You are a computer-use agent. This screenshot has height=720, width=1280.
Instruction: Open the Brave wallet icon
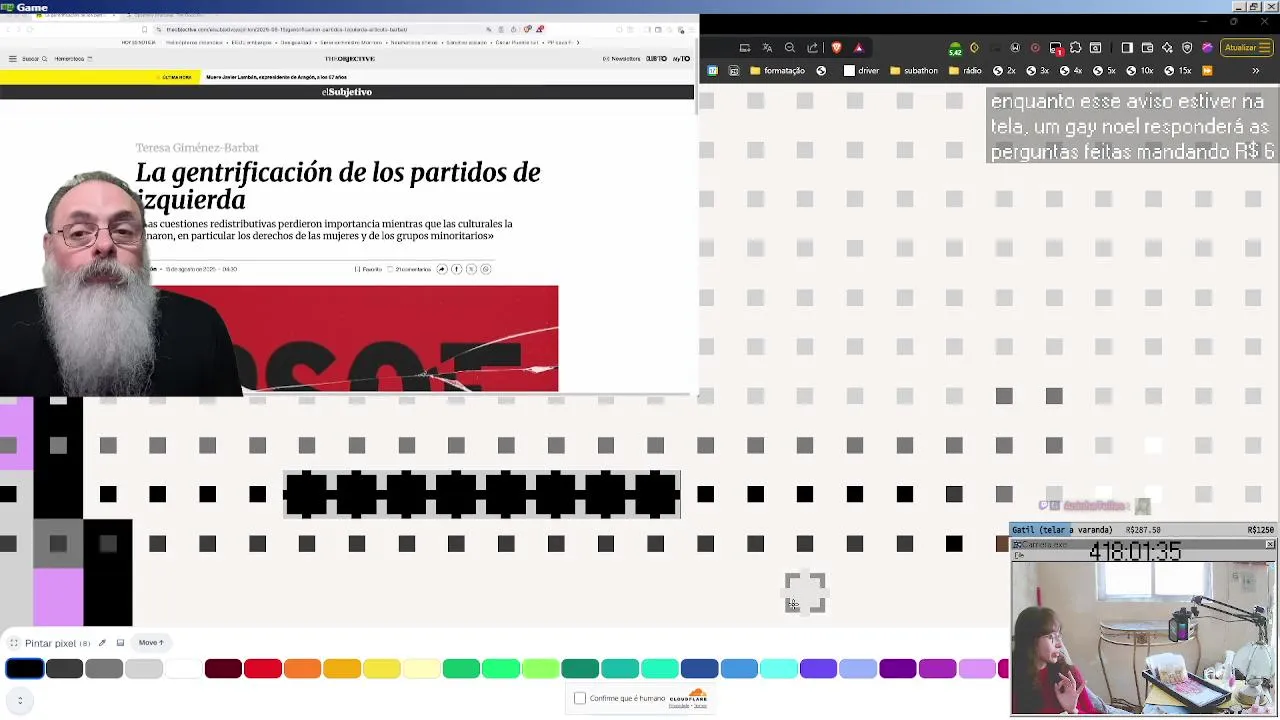pos(1147,47)
